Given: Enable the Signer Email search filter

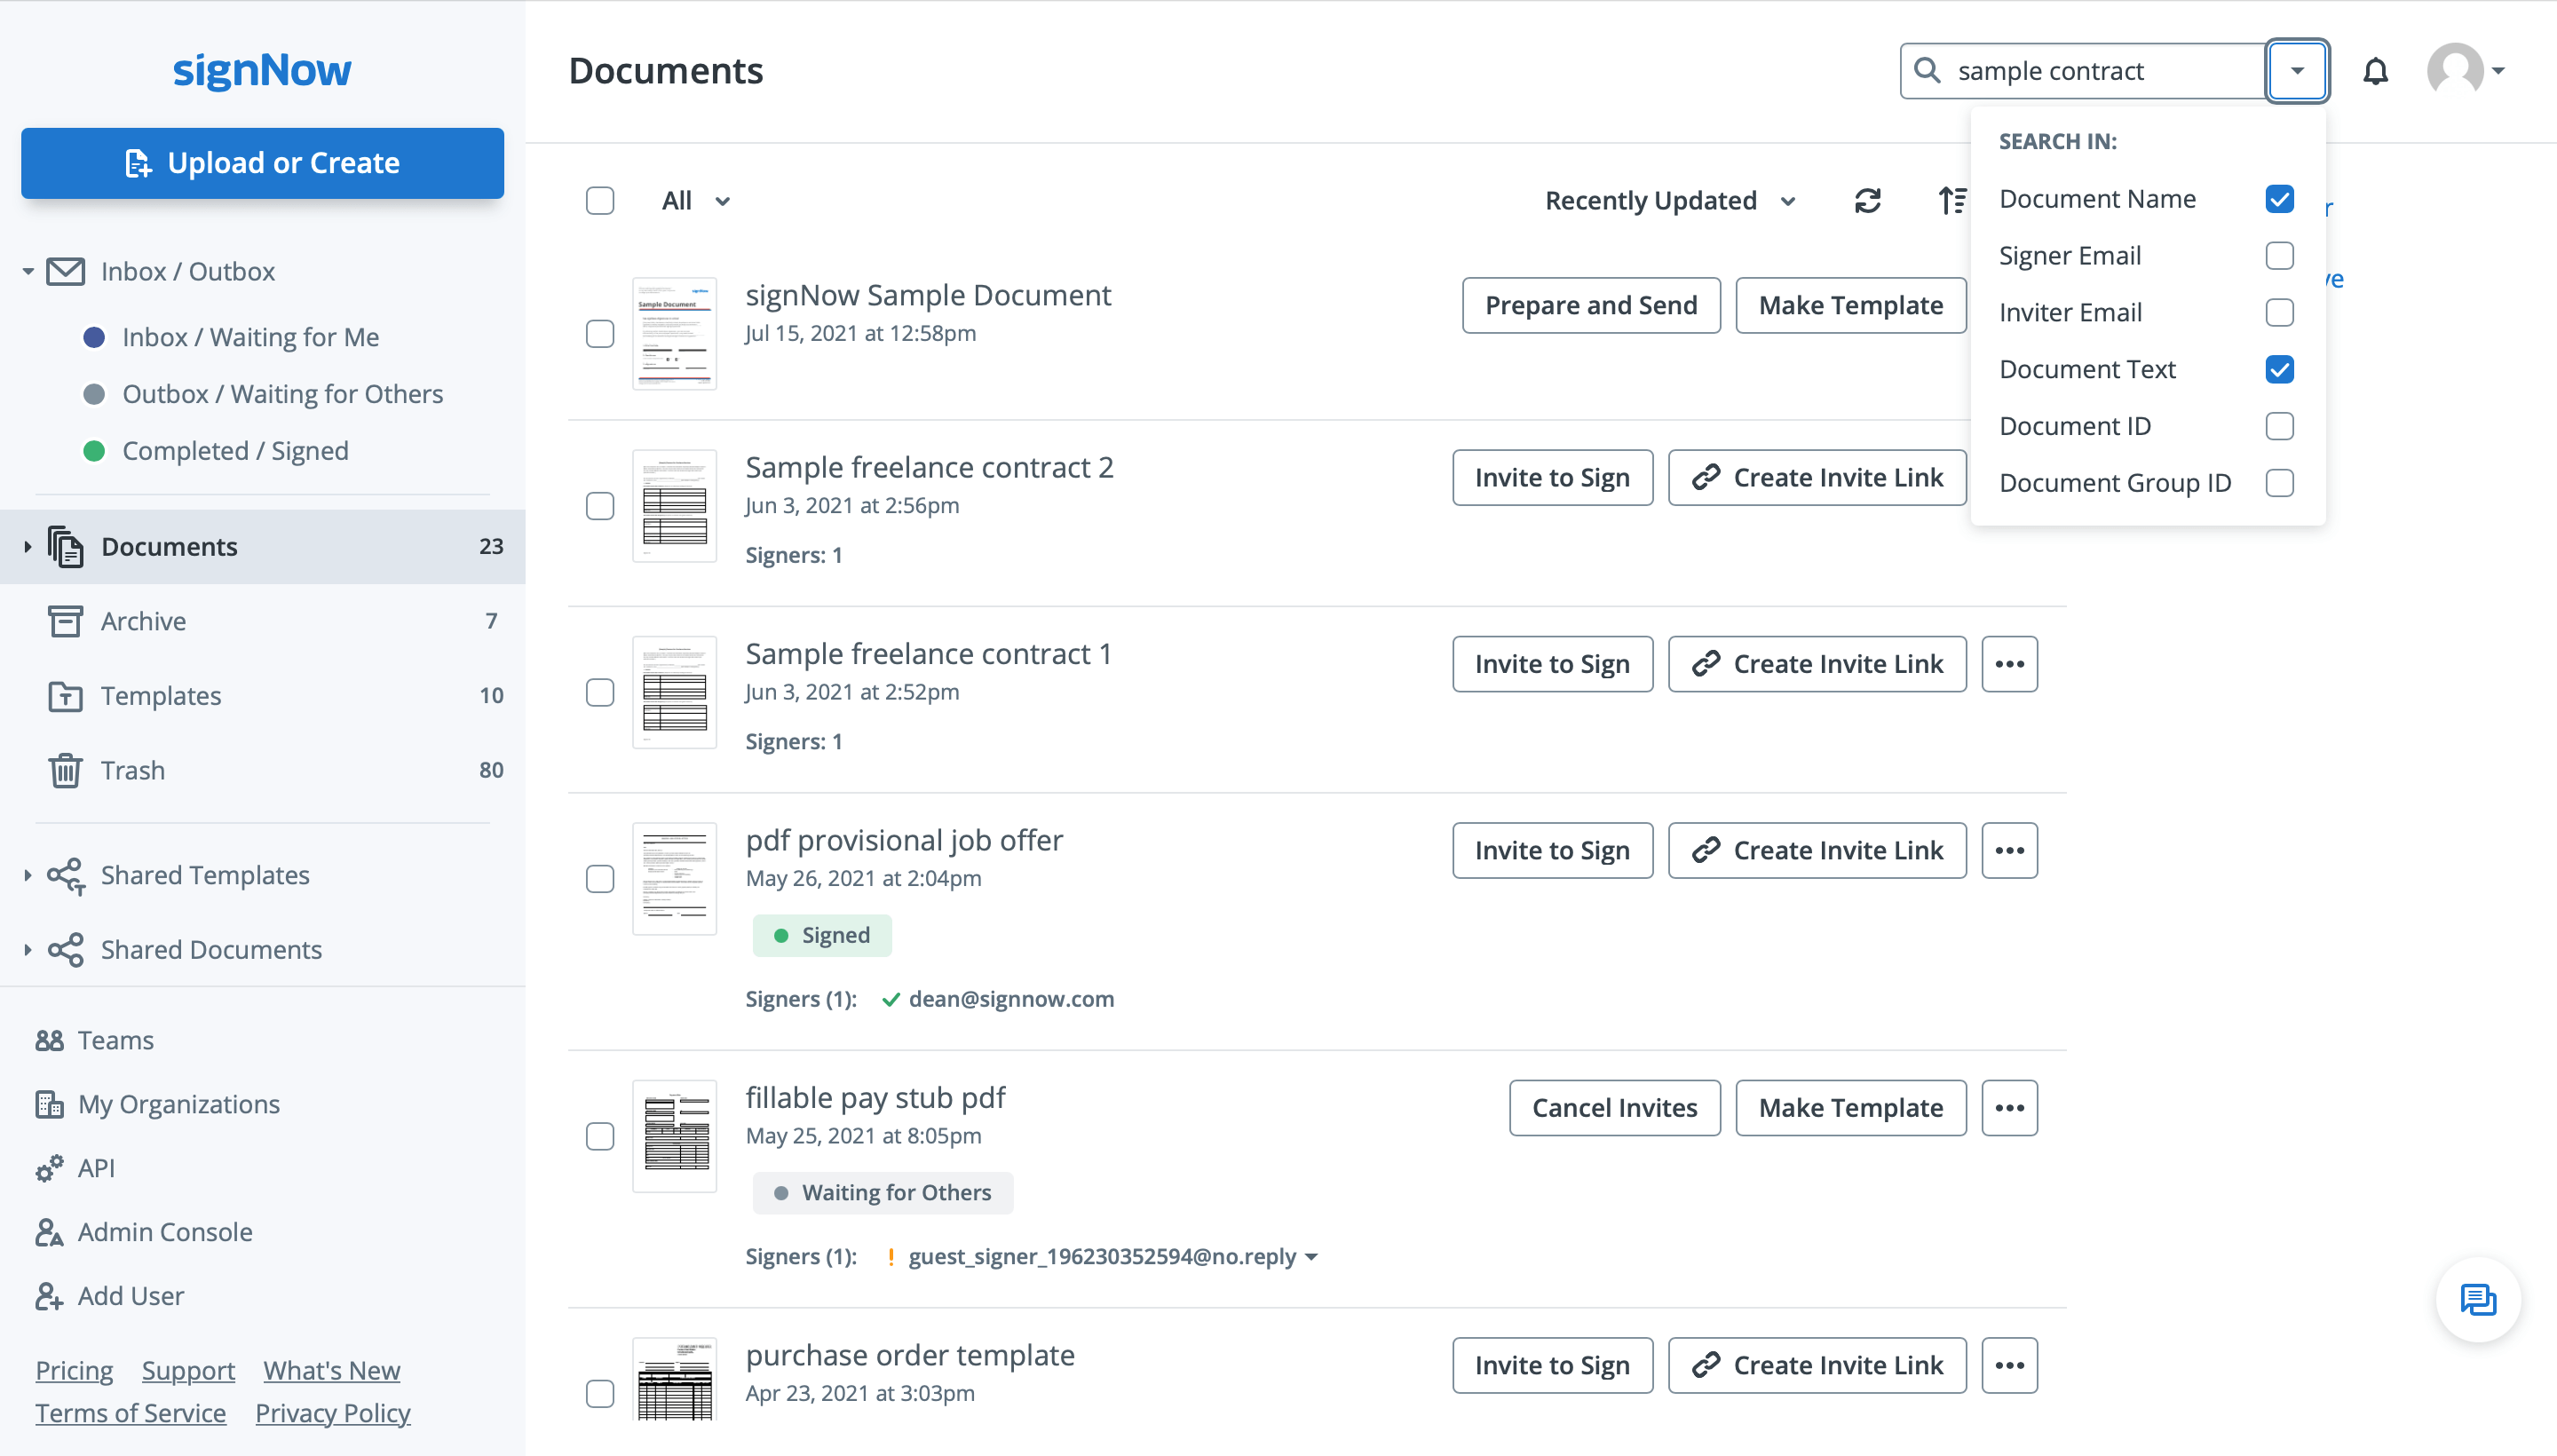Looking at the screenshot, I should (x=2279, y=255).
